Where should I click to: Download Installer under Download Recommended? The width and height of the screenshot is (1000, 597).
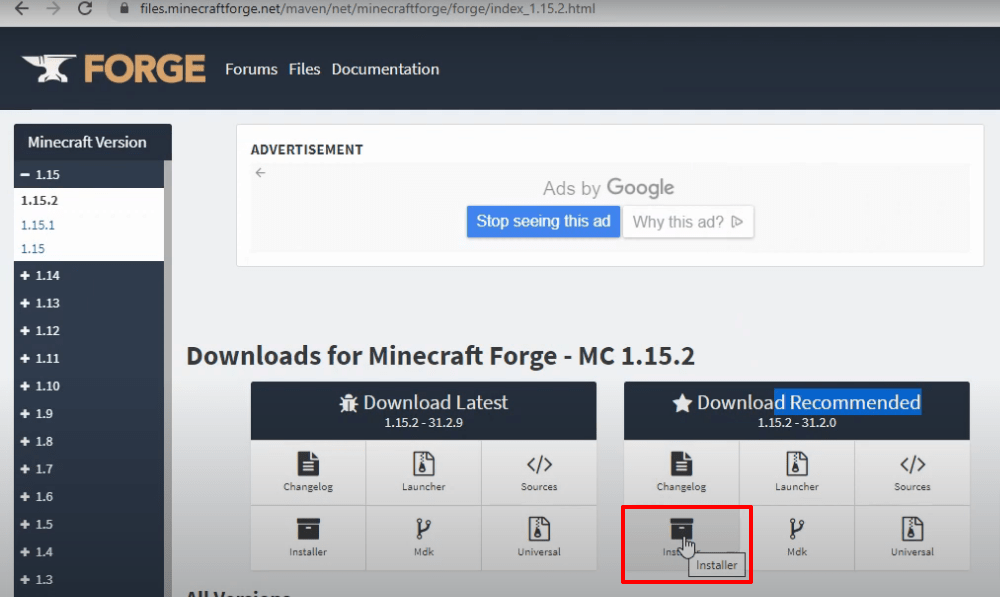(681, 538)
